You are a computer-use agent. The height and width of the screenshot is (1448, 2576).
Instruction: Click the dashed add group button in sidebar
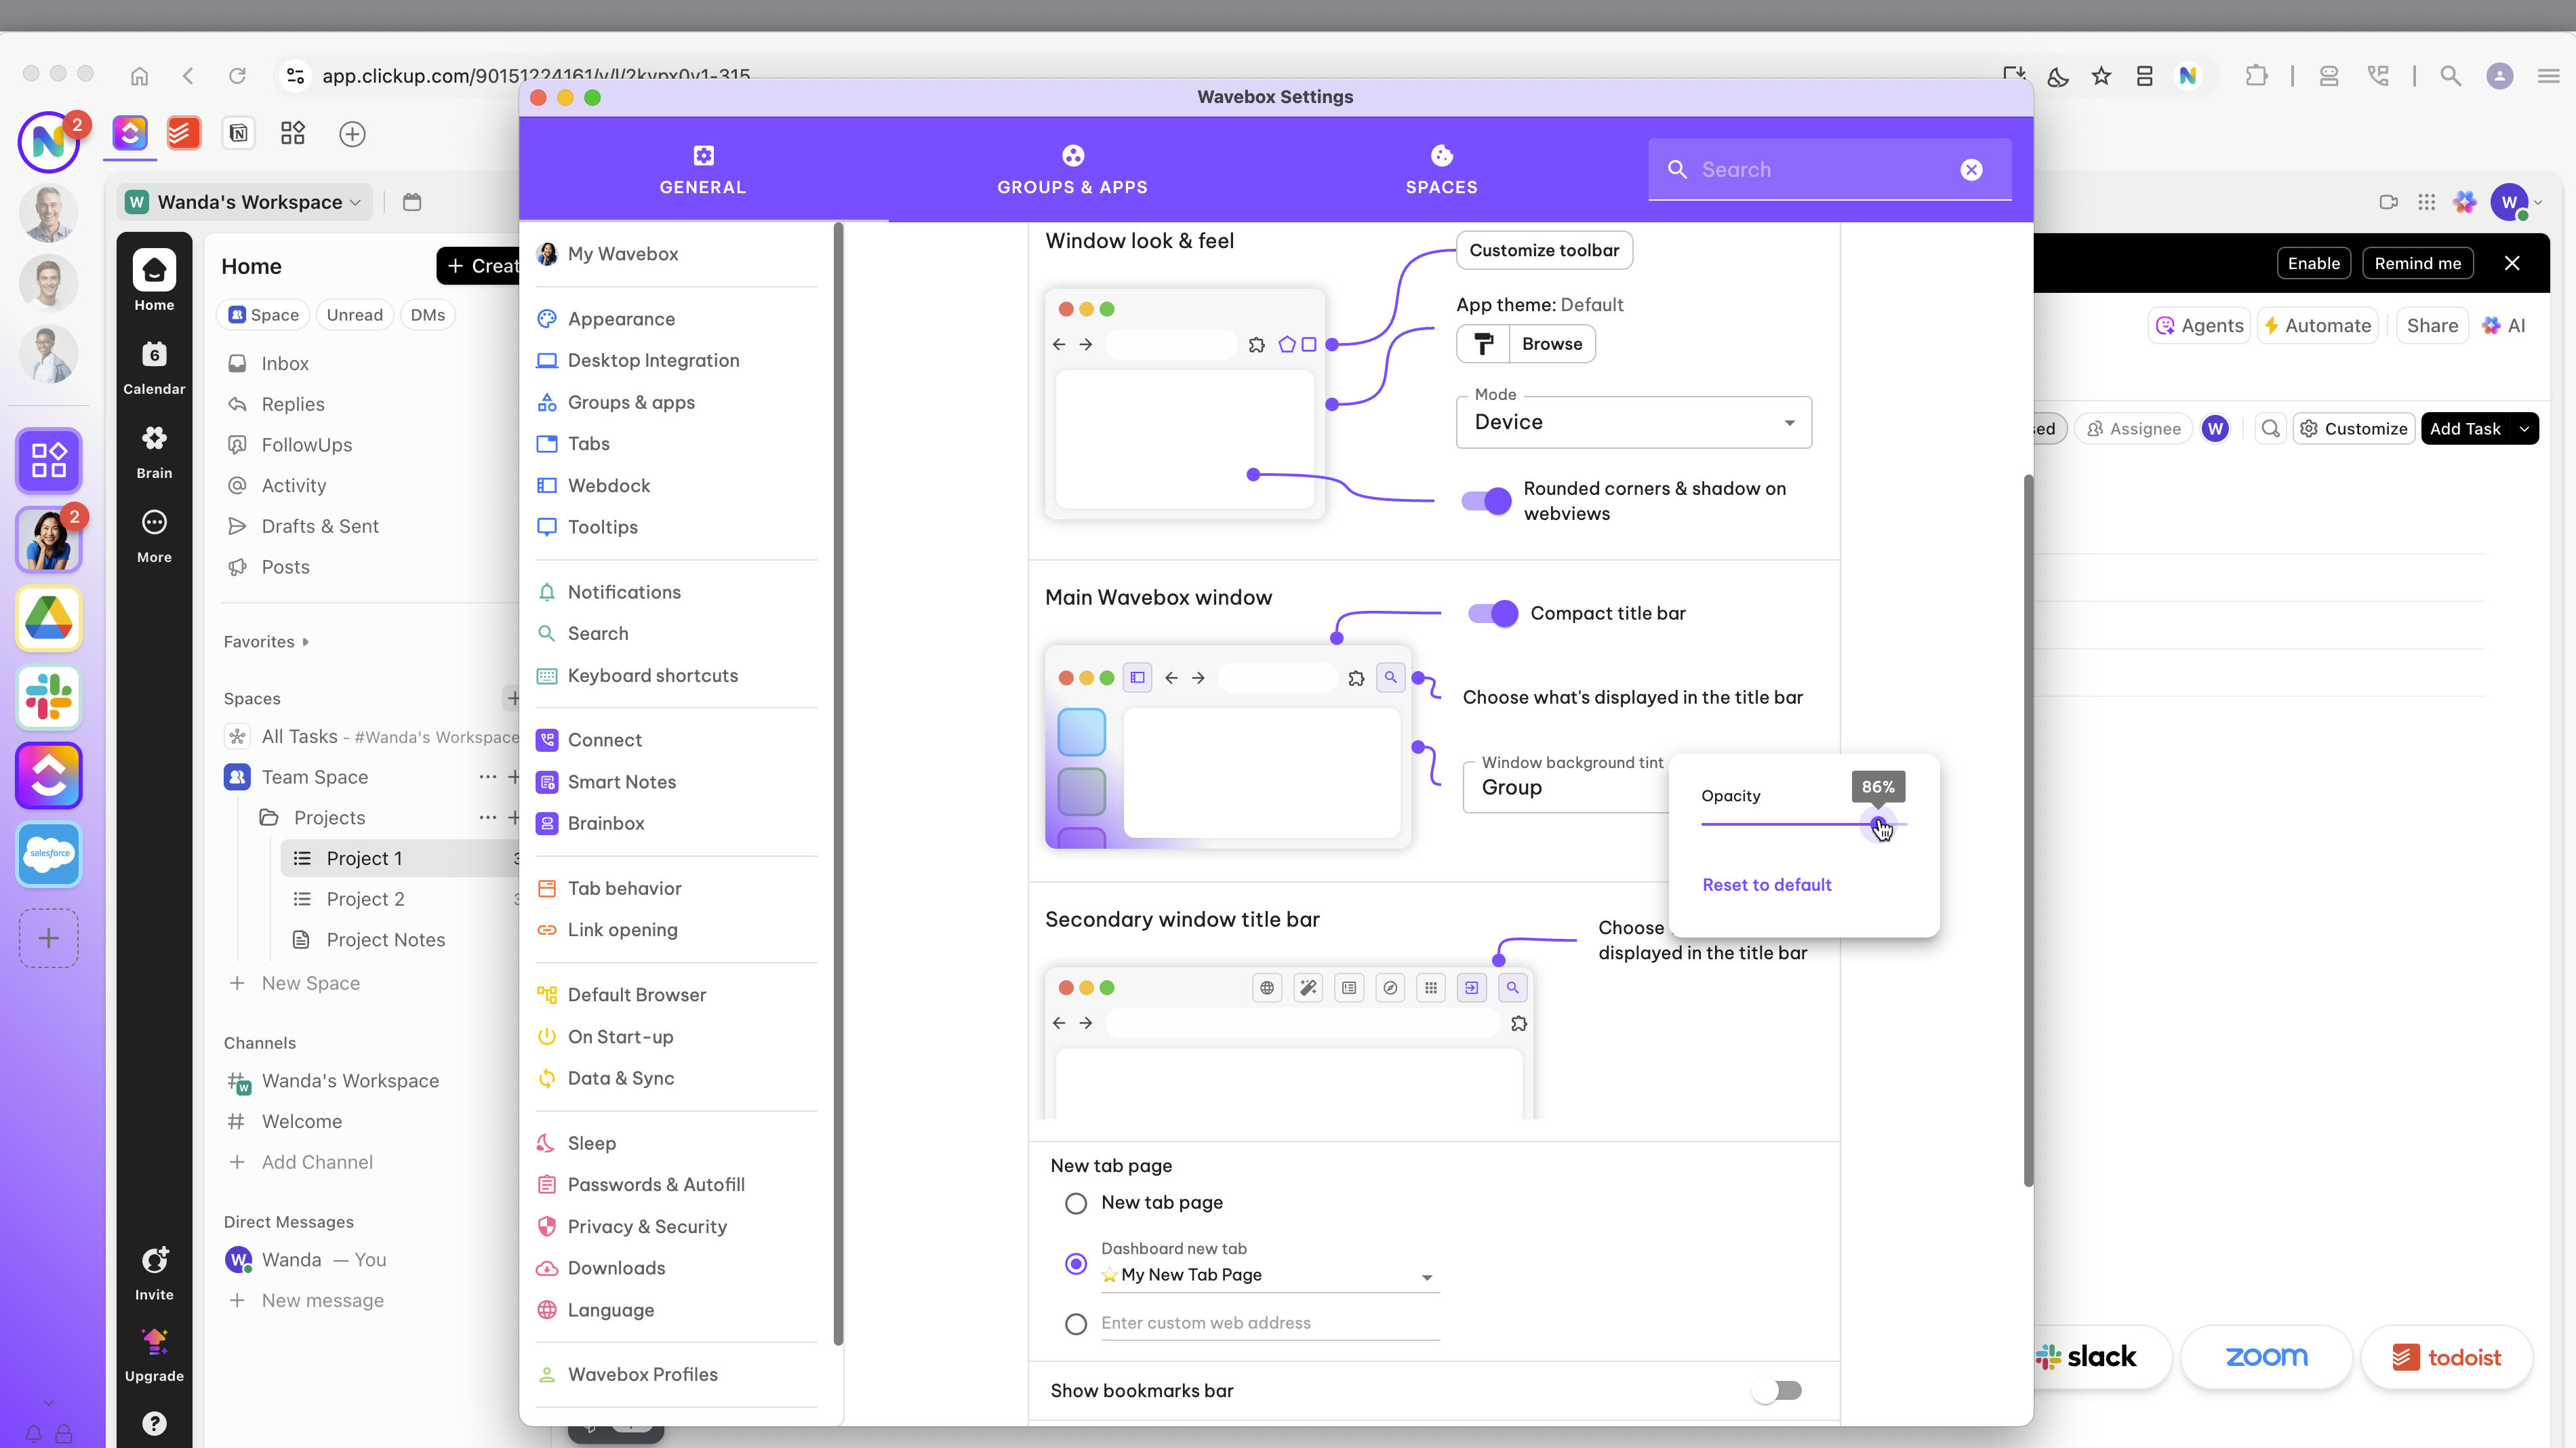point(49,938)
